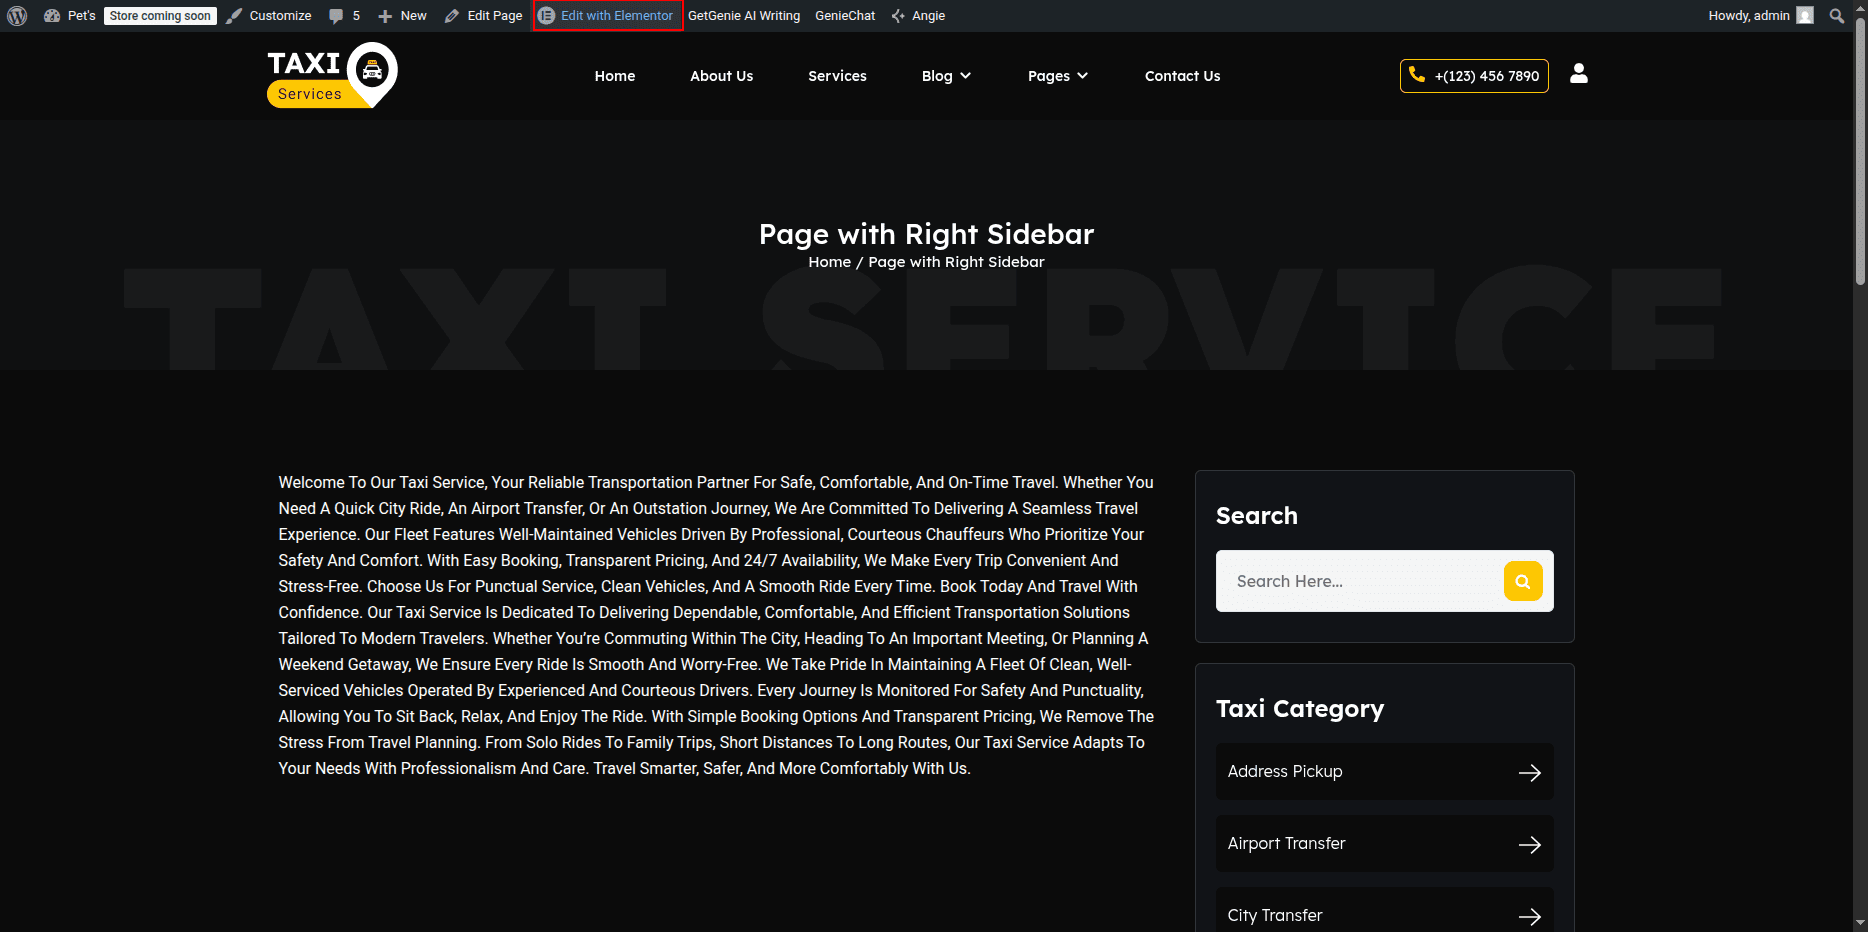
Task: Focus the Search Here input field
Action: 1359,581
